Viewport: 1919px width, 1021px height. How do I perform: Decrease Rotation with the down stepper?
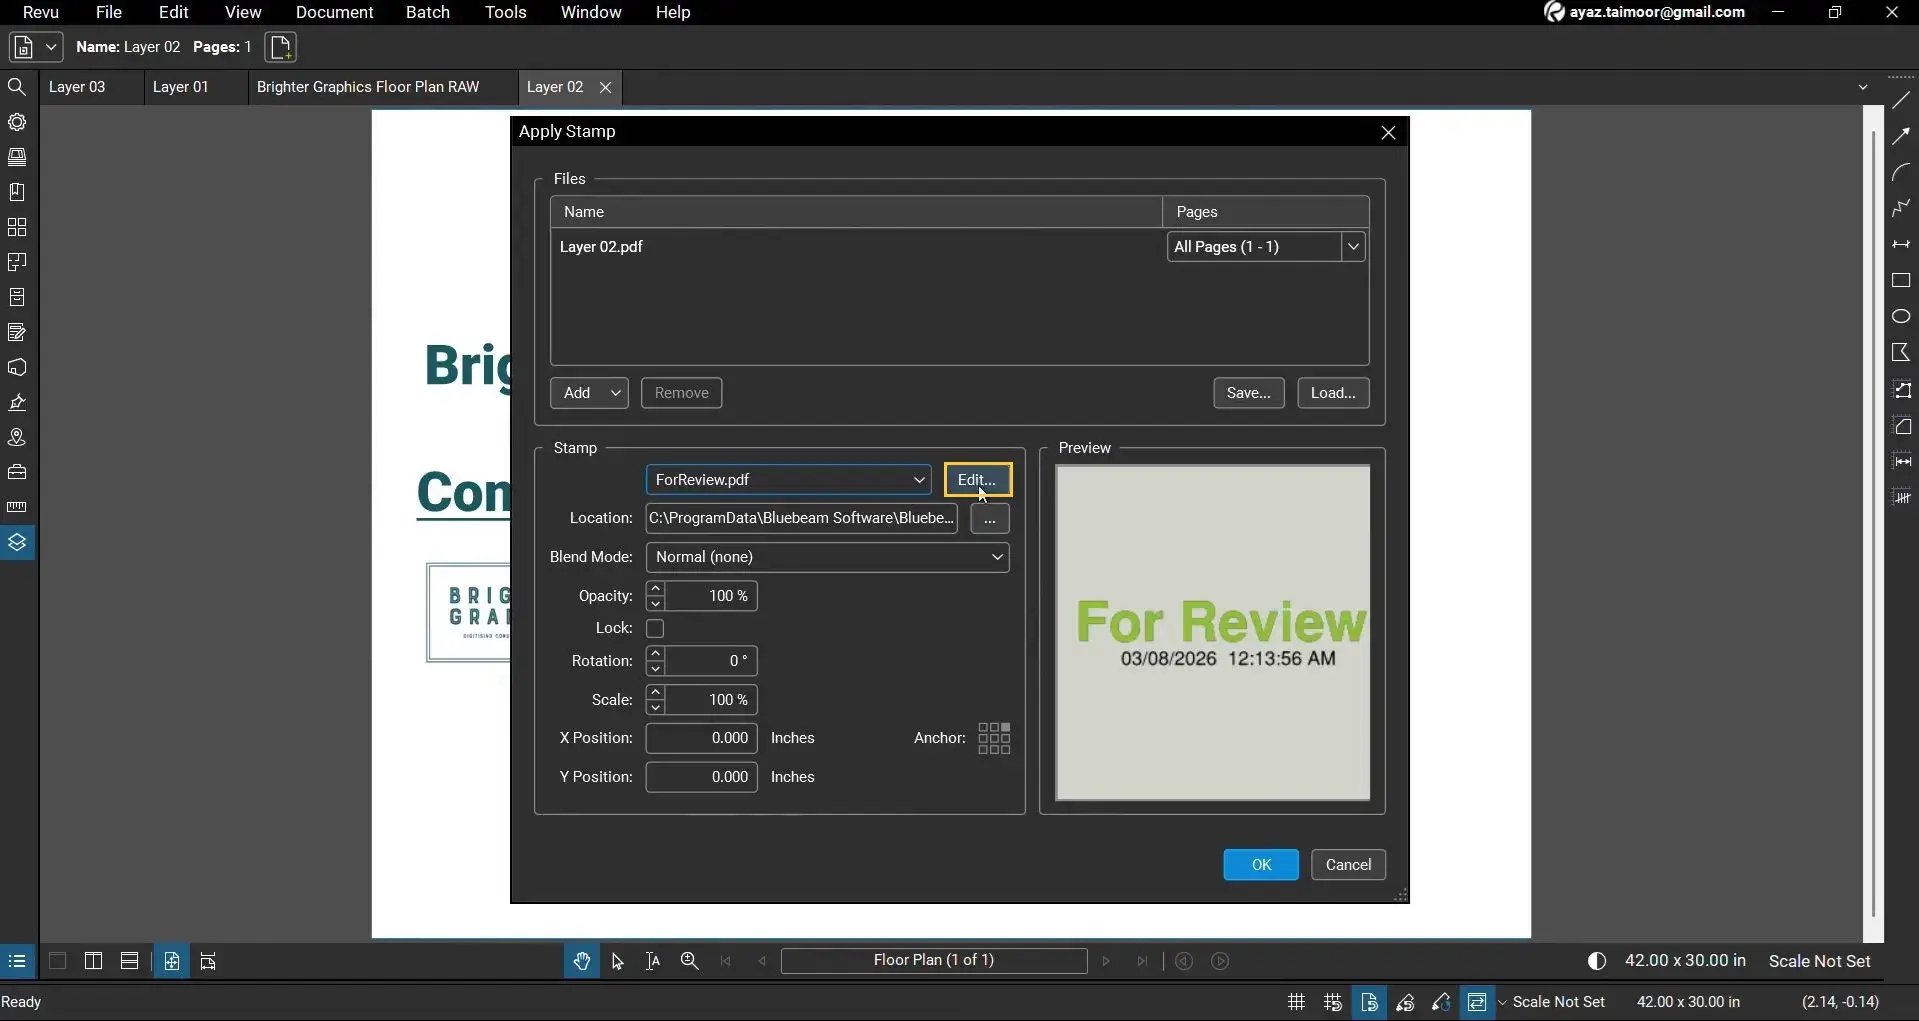655,668
